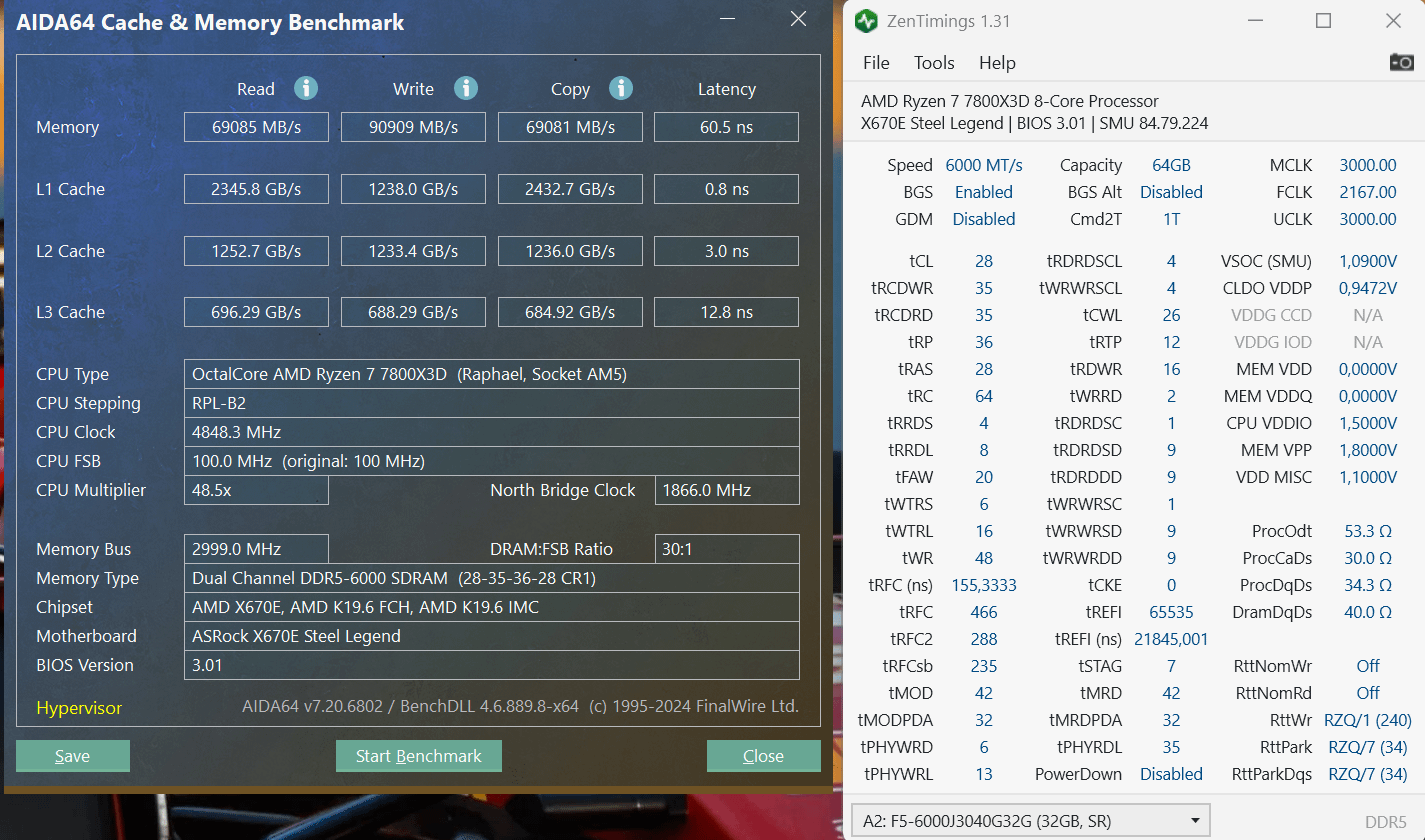Click the ProcOdt value 53.3 Ω
The image size is (1425, 840).
(1368, 531)
